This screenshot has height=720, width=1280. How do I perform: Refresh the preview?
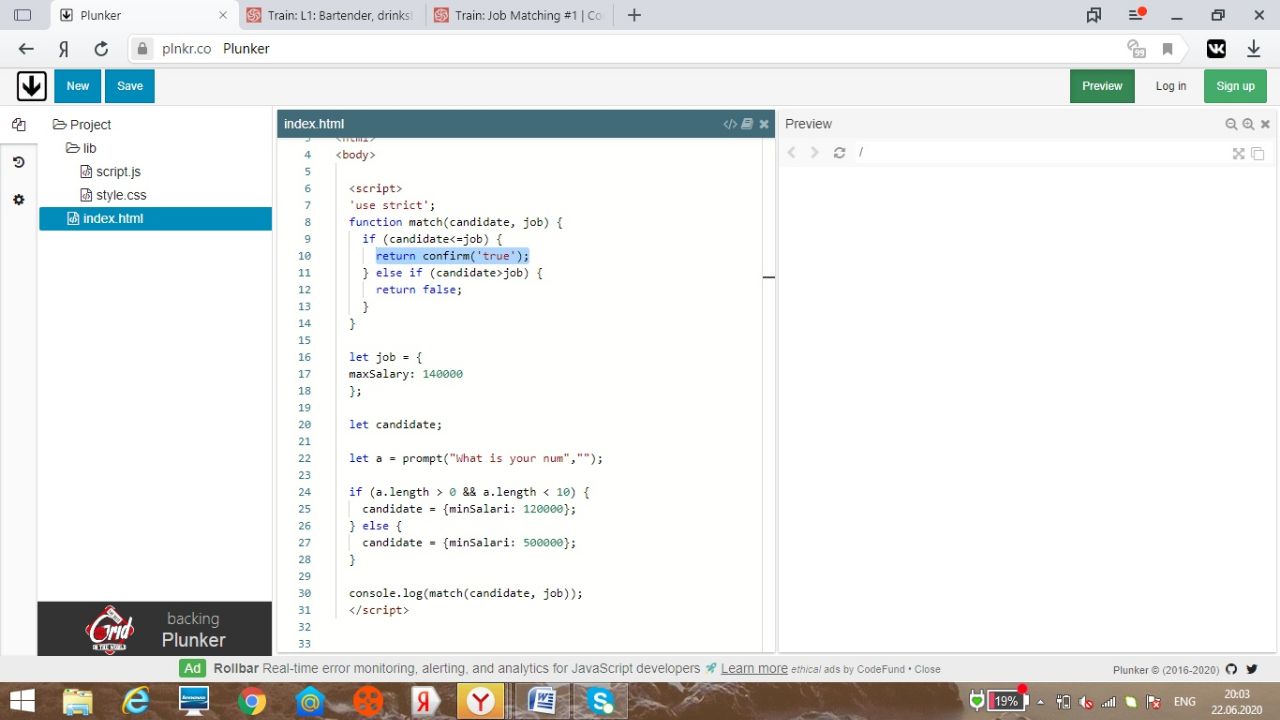839,152
